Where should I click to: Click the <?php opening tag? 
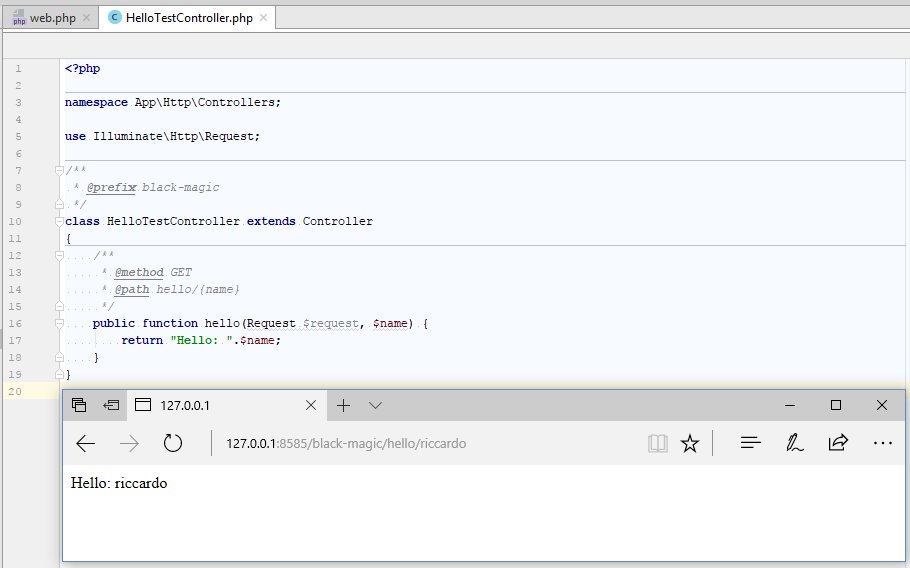(82, 68)
